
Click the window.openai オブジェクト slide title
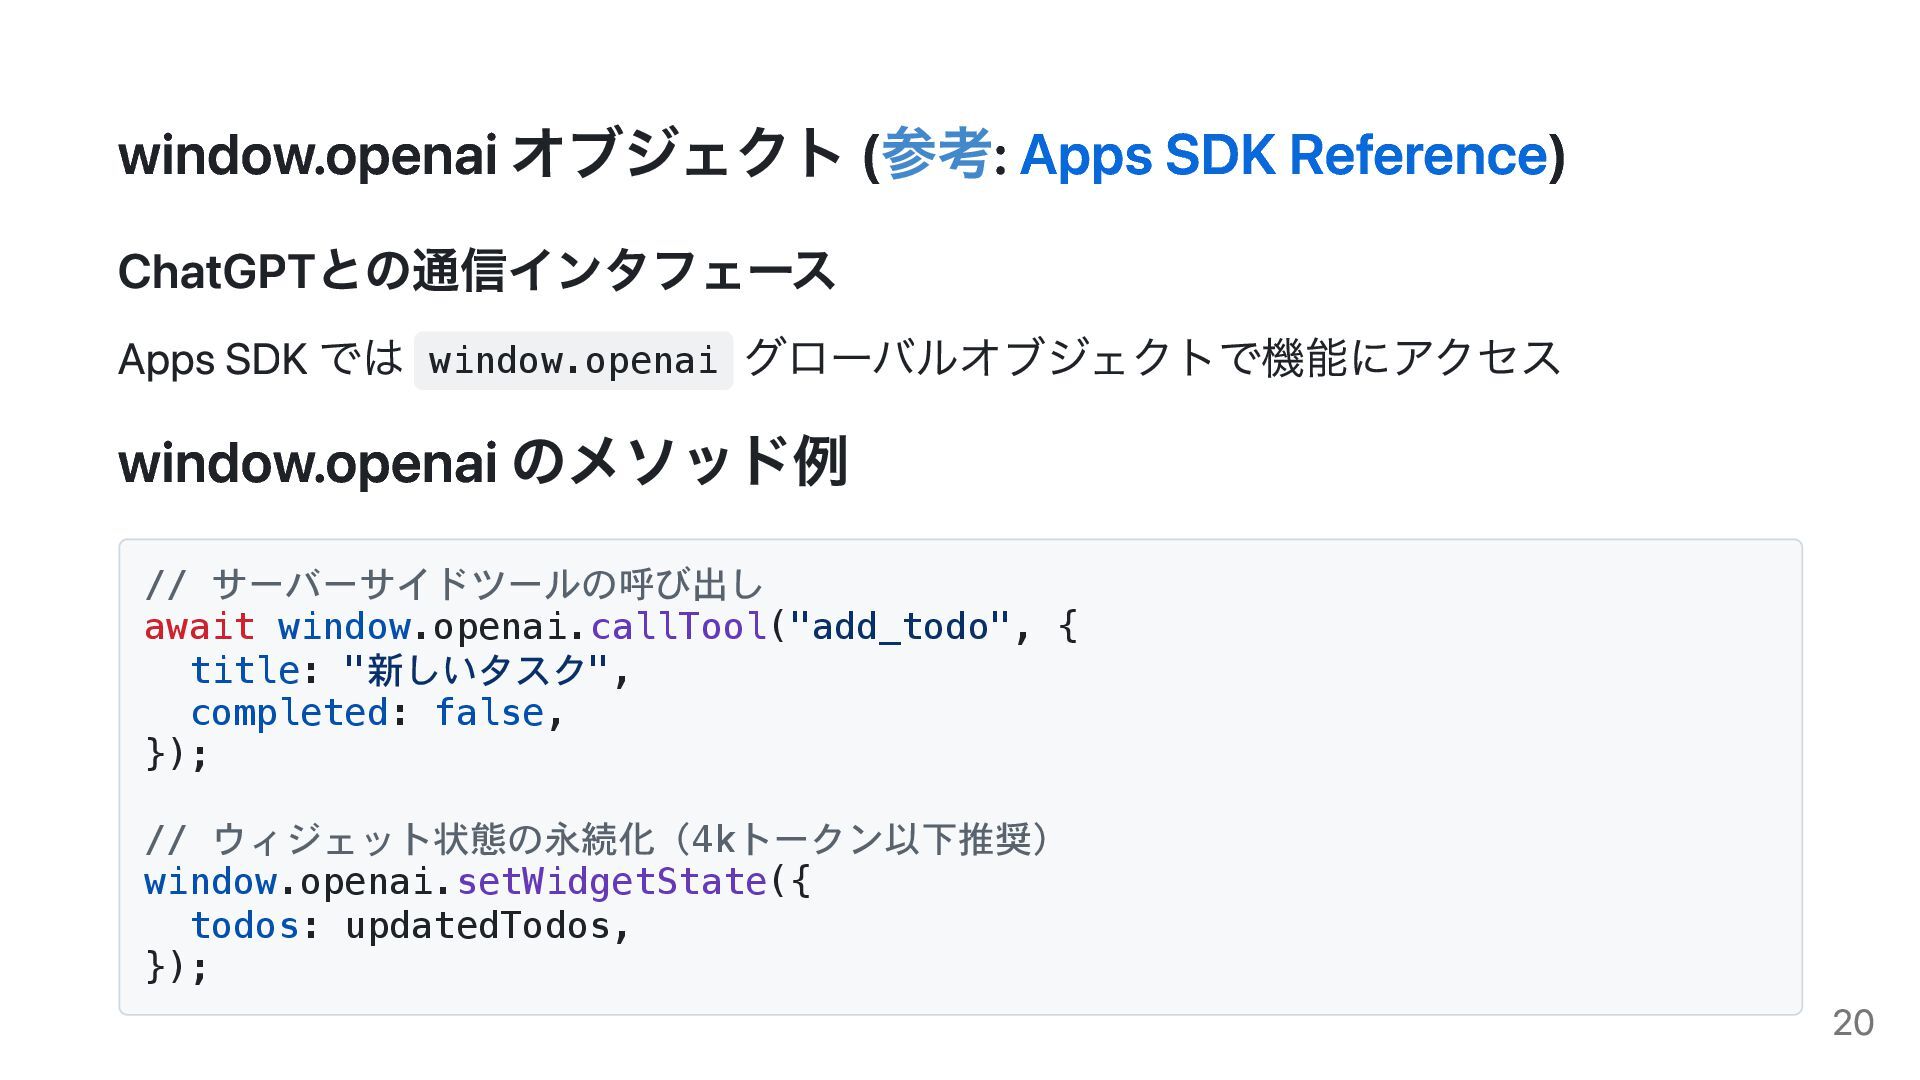point(480,155)
